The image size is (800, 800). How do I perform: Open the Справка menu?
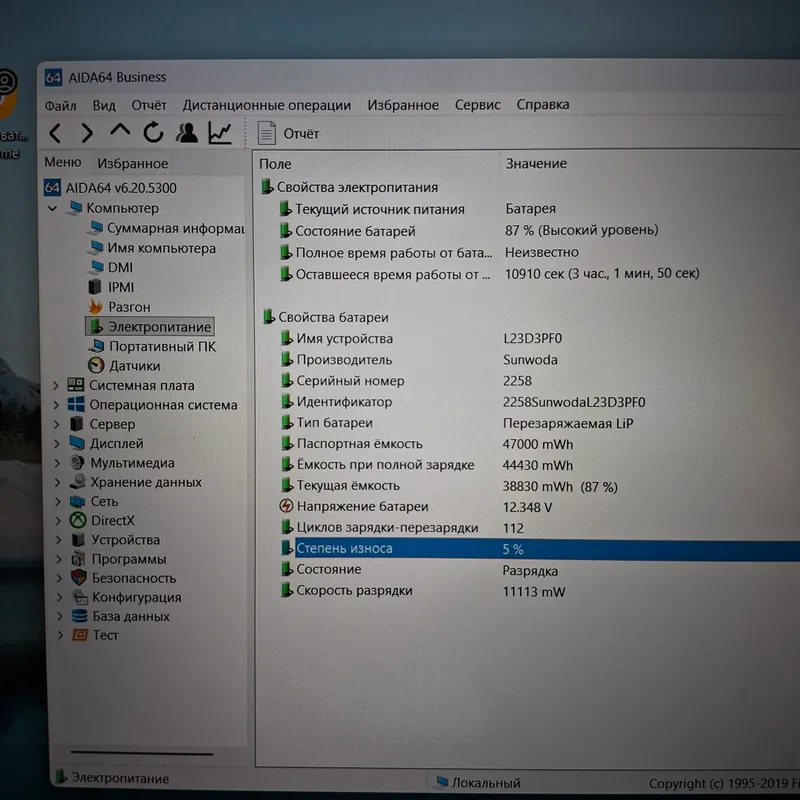(543, 104)
